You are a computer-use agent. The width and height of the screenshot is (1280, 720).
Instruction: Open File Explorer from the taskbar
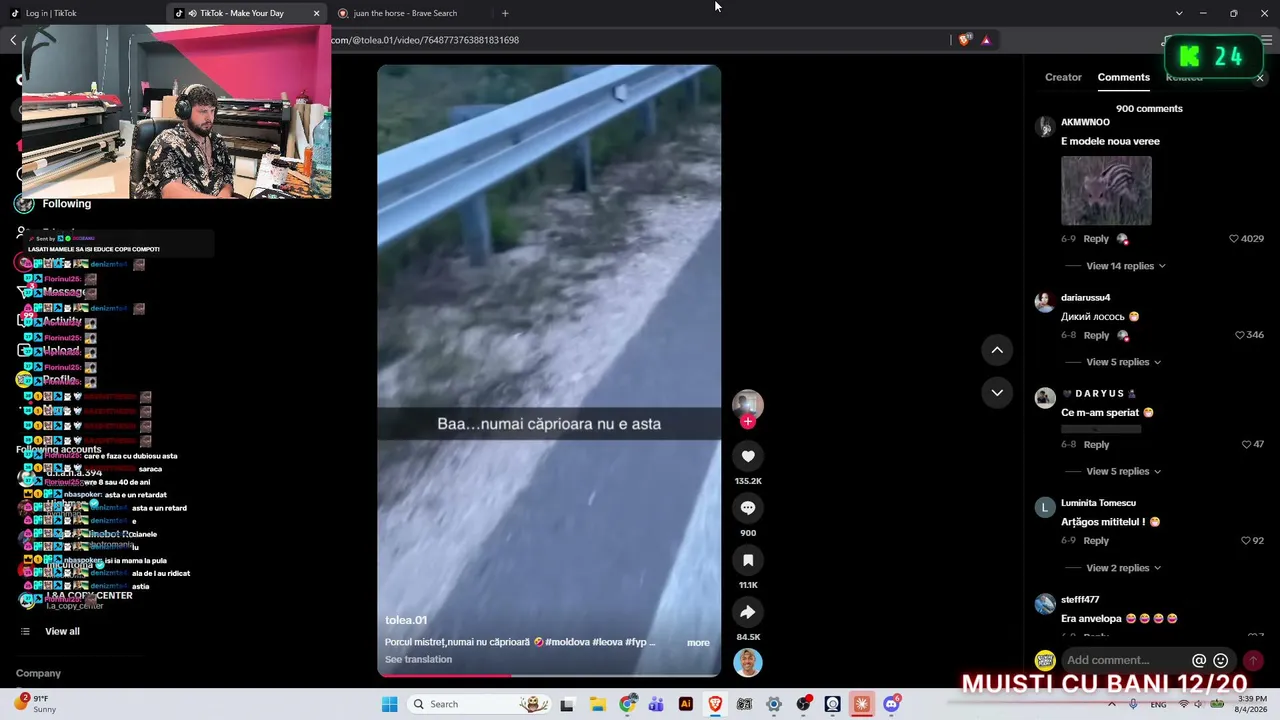597,704
